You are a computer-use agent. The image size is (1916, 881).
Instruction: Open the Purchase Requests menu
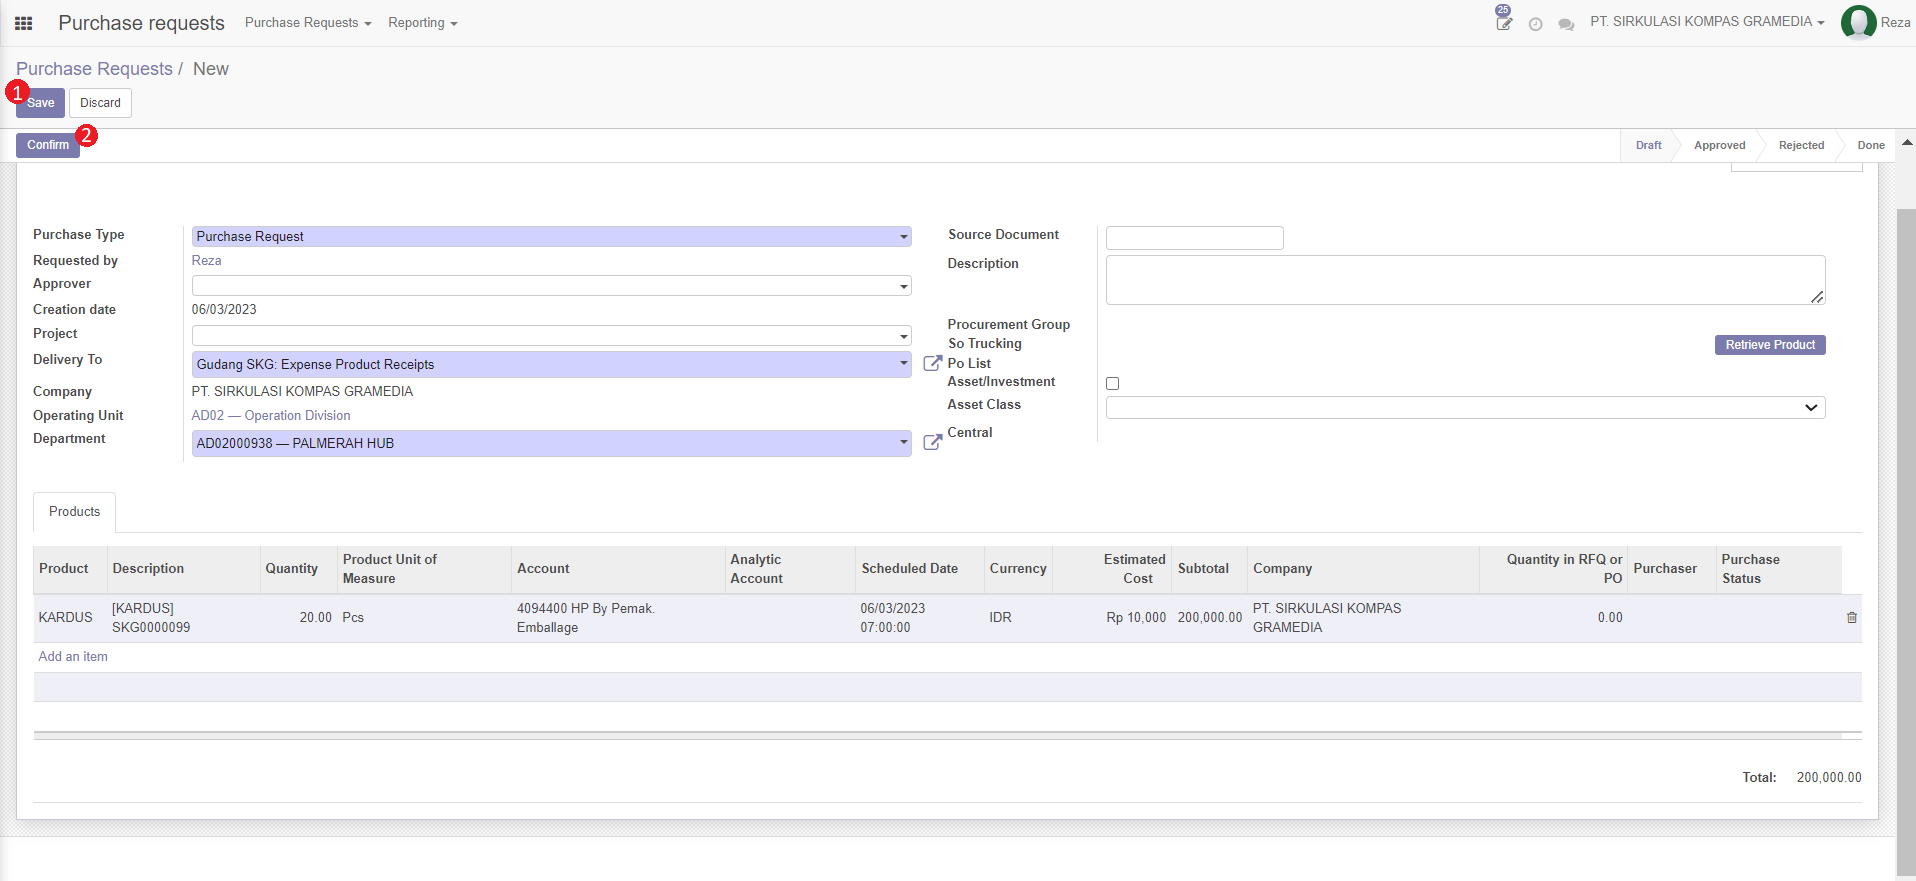308,23
